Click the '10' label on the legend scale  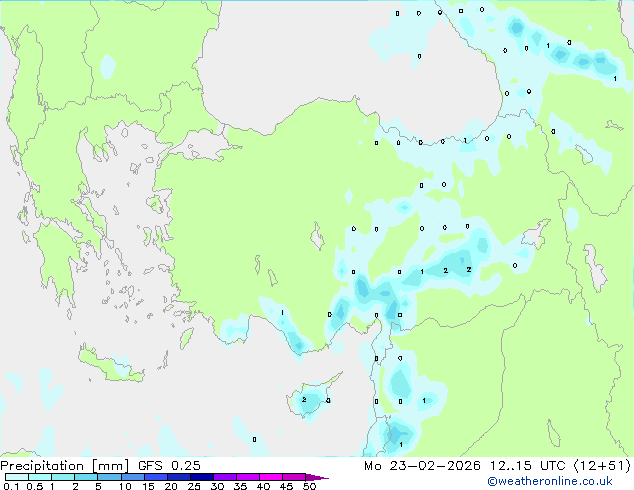tap(124, 487)
